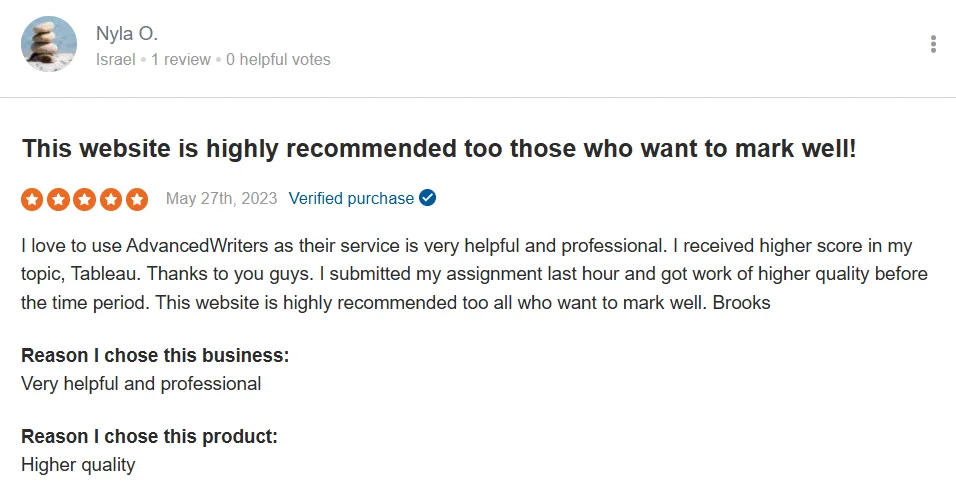Image resolution: width=956 pixels, height=487 pixels.
Task: Click the fourth orange rating star
Action: [110, 199]
